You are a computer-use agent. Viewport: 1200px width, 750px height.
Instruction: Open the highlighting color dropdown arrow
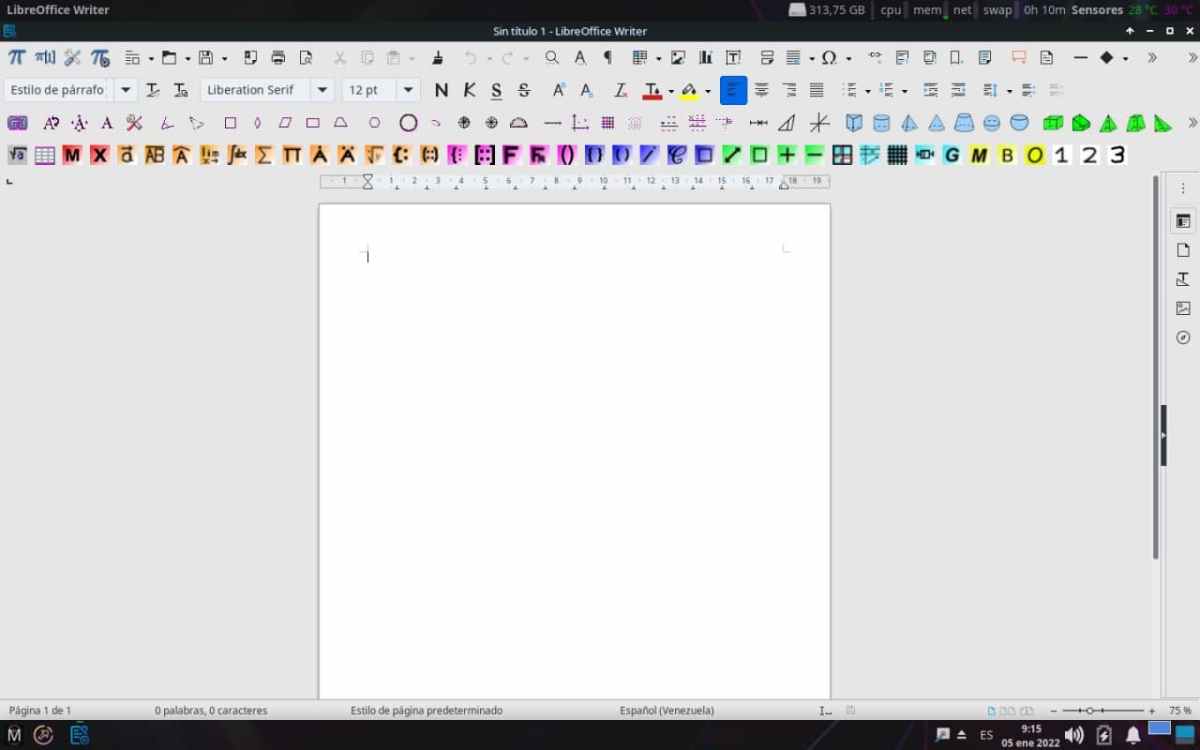[707, 91]
